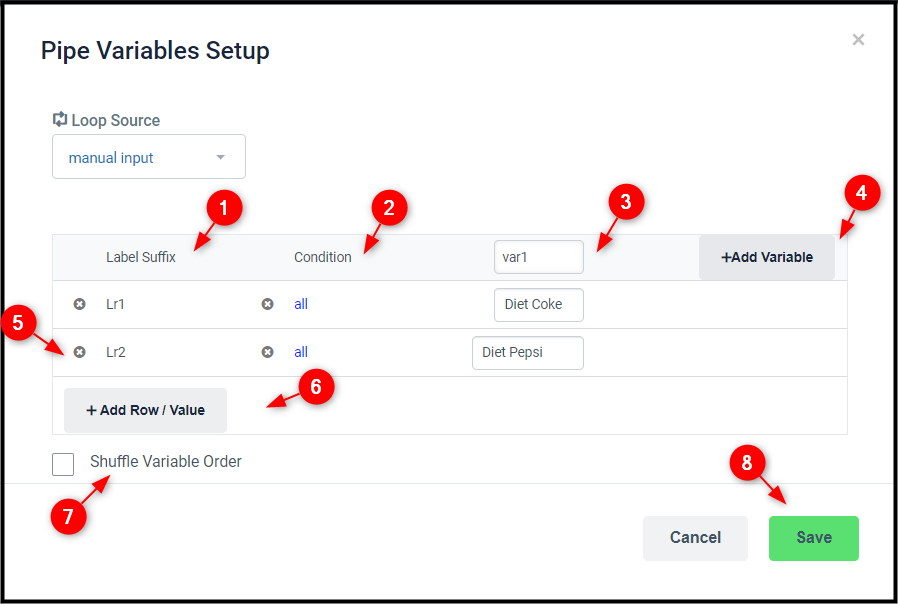Image resolution: width=898 pixels, height=604 pixels.
Task: Cancel the pipe variables dialog
Action: (x=695, y=538)
